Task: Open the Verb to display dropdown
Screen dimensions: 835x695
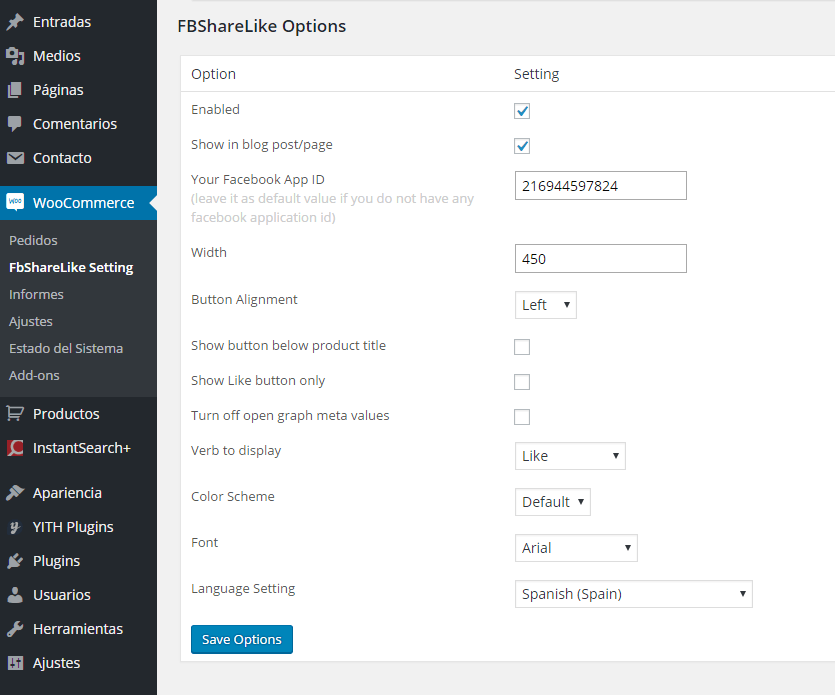Action: click(570, 456)
